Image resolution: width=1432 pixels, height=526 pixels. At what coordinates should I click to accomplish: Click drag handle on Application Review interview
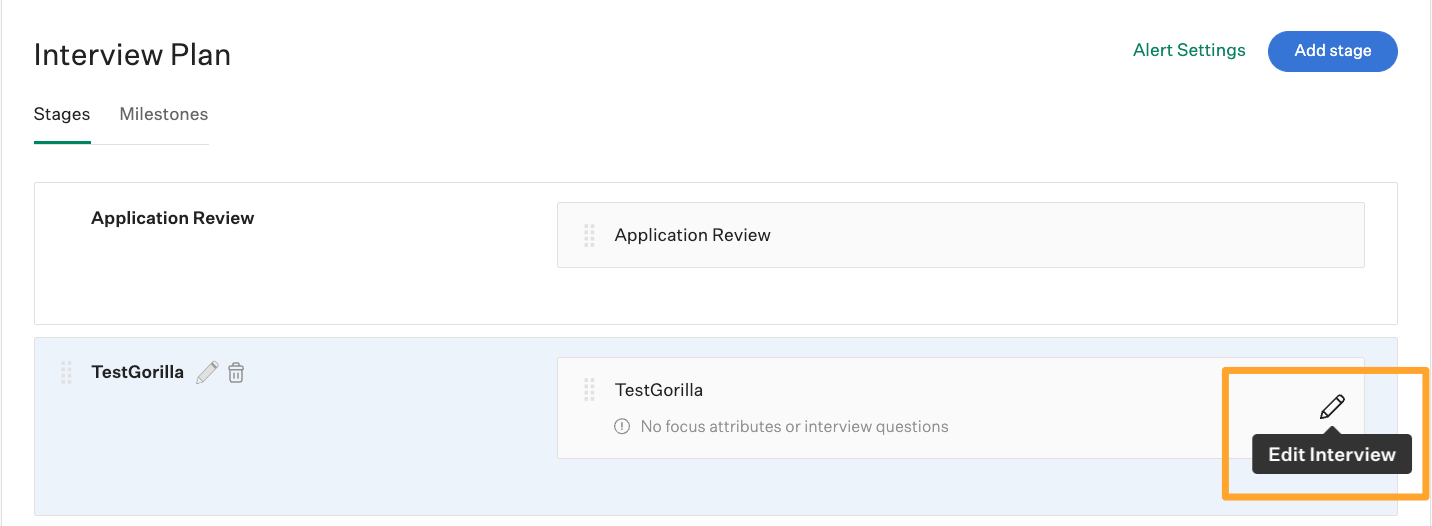(x=589, y=236)
